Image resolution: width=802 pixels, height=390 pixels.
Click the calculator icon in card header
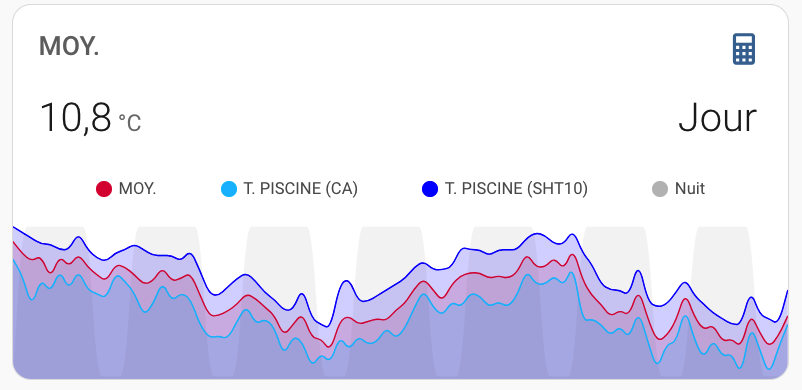point(744,49)
